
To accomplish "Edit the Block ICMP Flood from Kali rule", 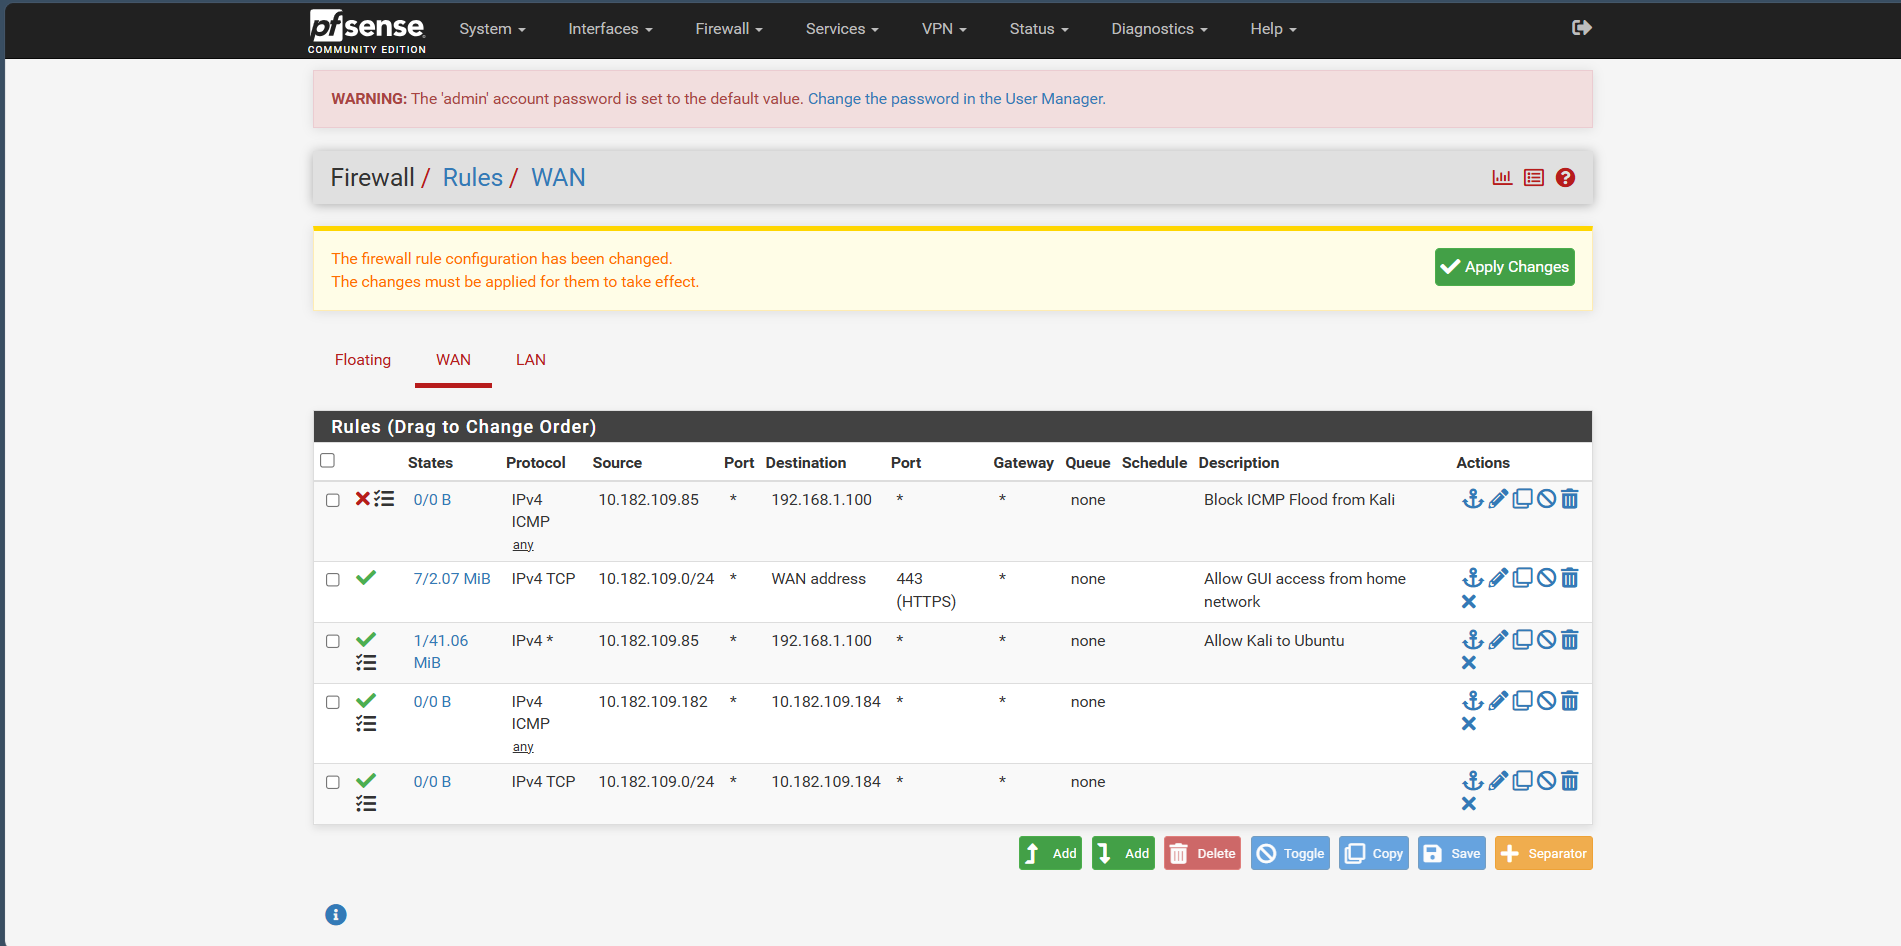I will click(x=1498, y=499).
